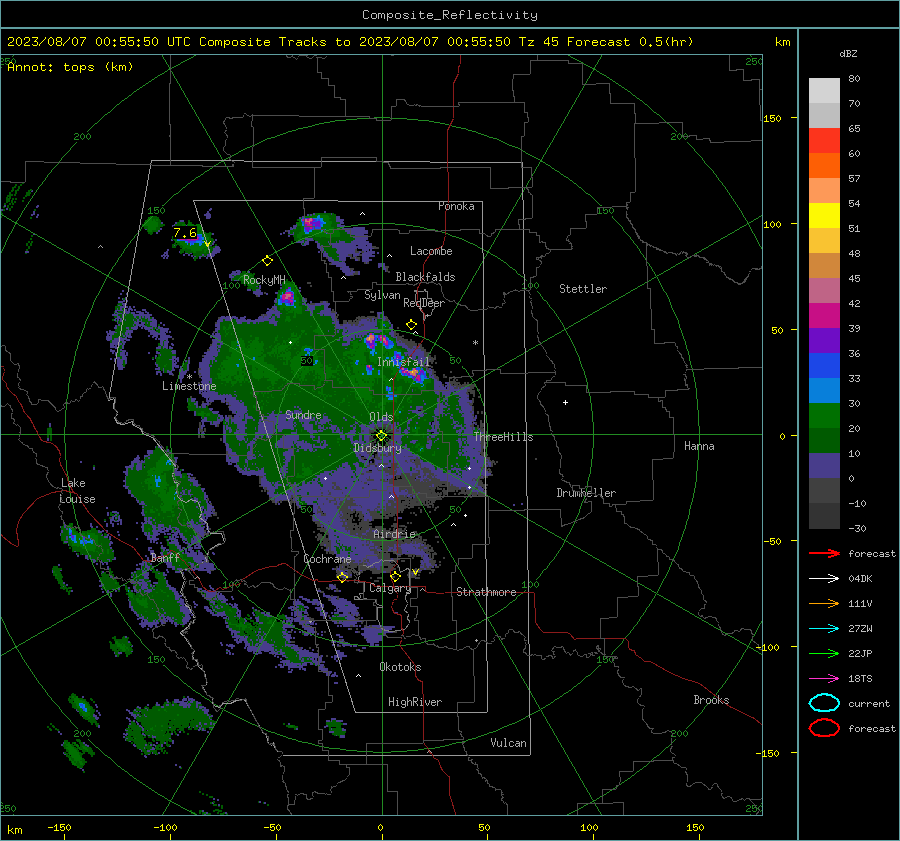Viewport: 900px width, 841px height.
Task: Select the light gray 80 dBZ swatch
Action: (x=824, y=90)
